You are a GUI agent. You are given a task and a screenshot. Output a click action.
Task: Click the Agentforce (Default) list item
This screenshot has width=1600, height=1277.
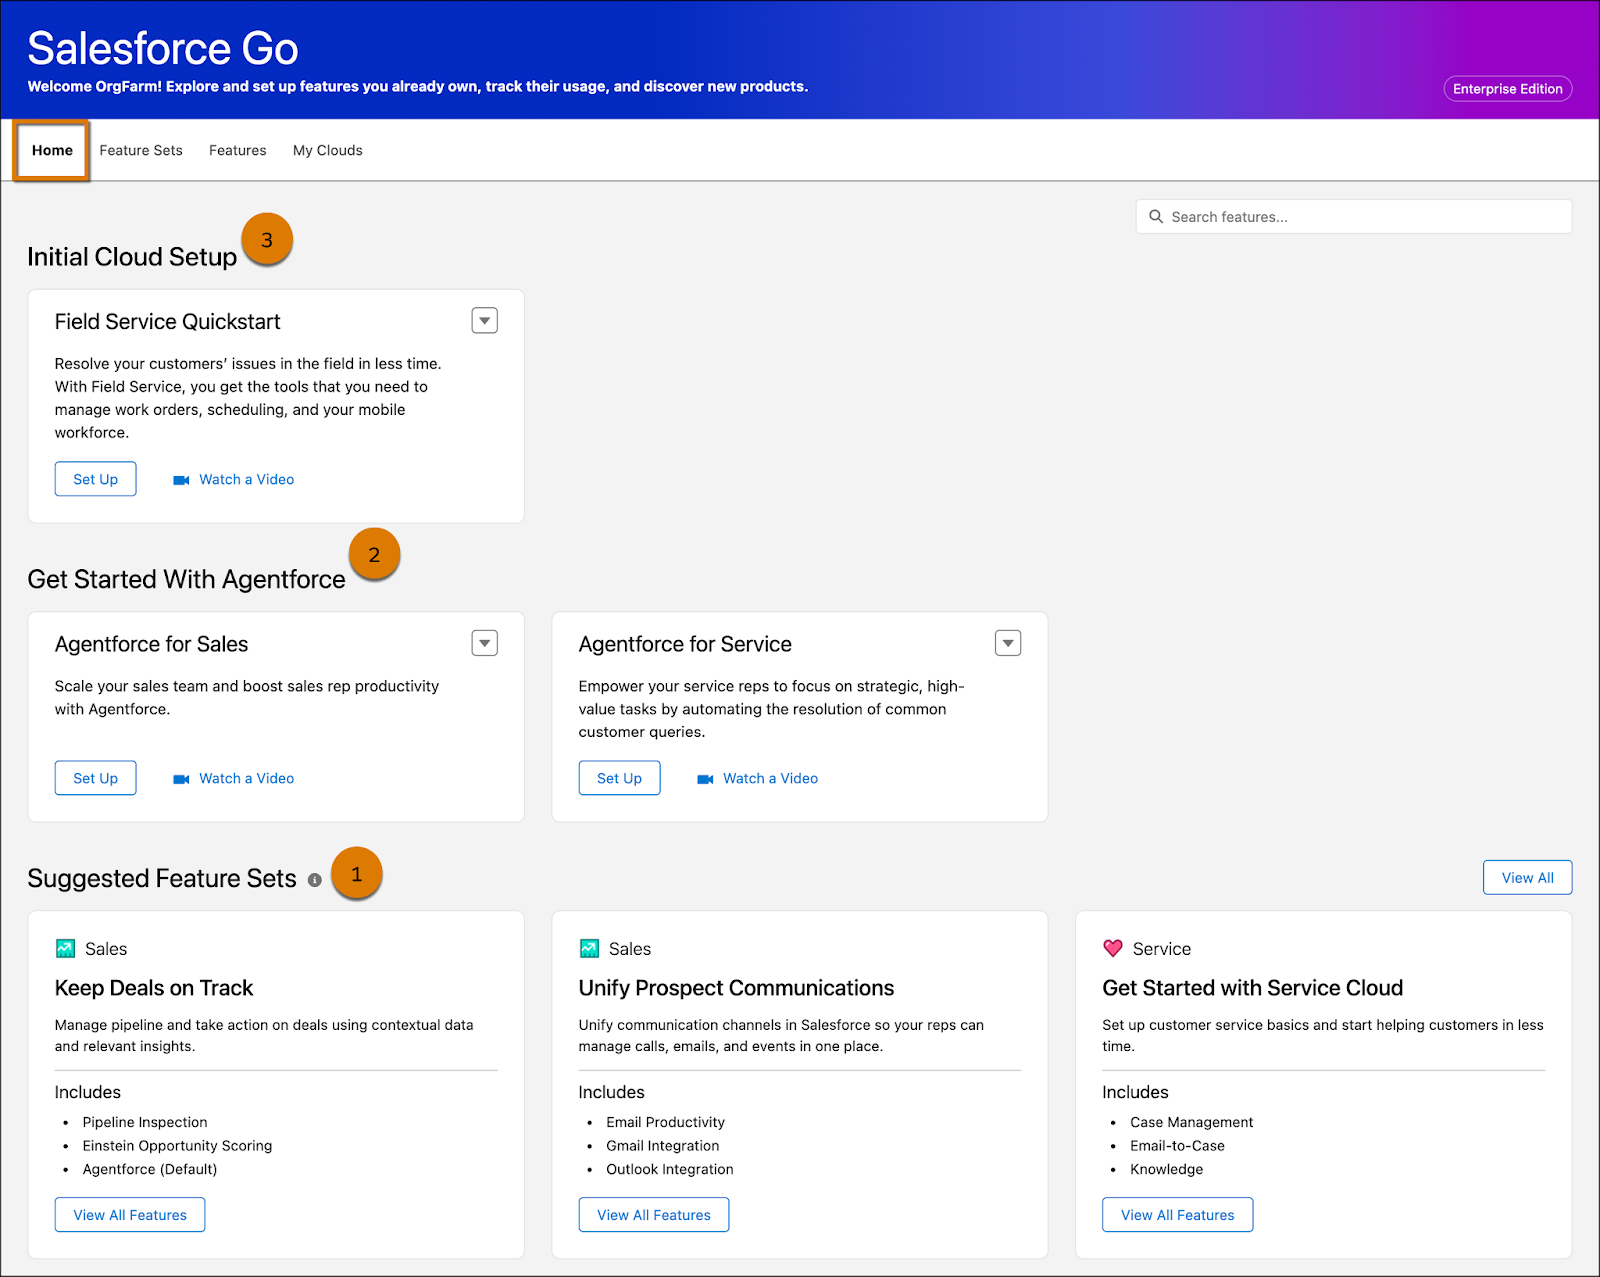tap(150, 1169)
